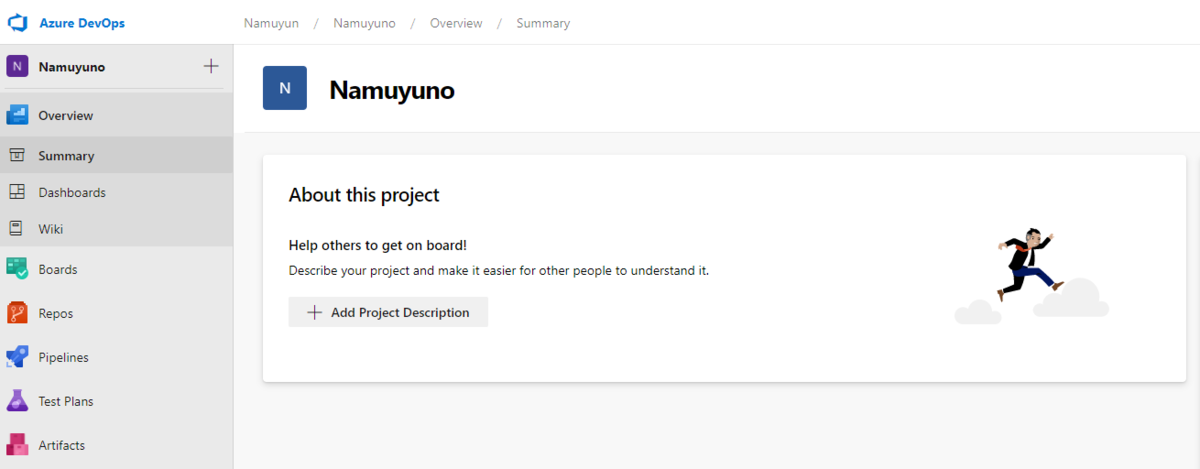
Task: Click the About this project heading
Action: (364, 195)
